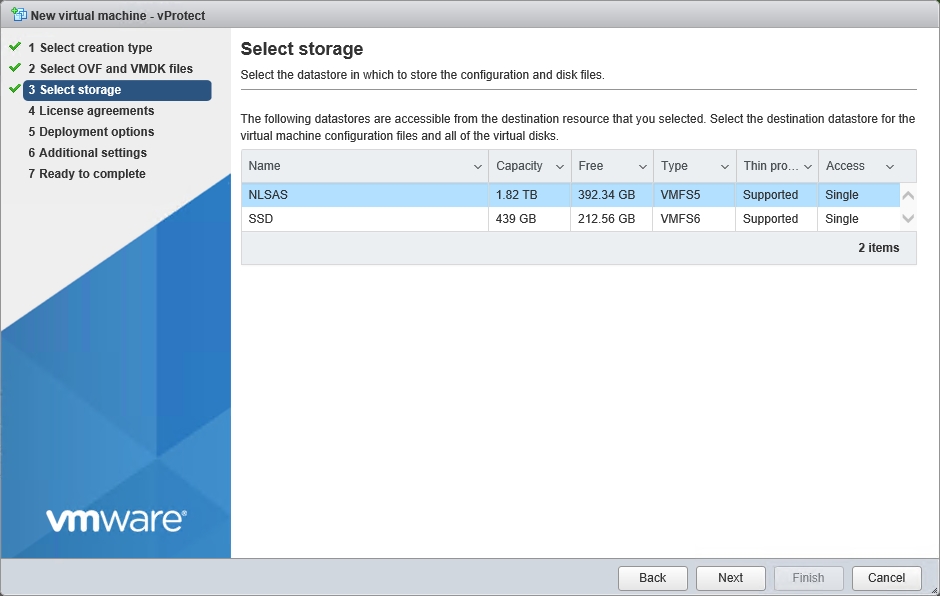Expand the Type column header menu
The image size is (940, 596).
[x=724, y=167]
